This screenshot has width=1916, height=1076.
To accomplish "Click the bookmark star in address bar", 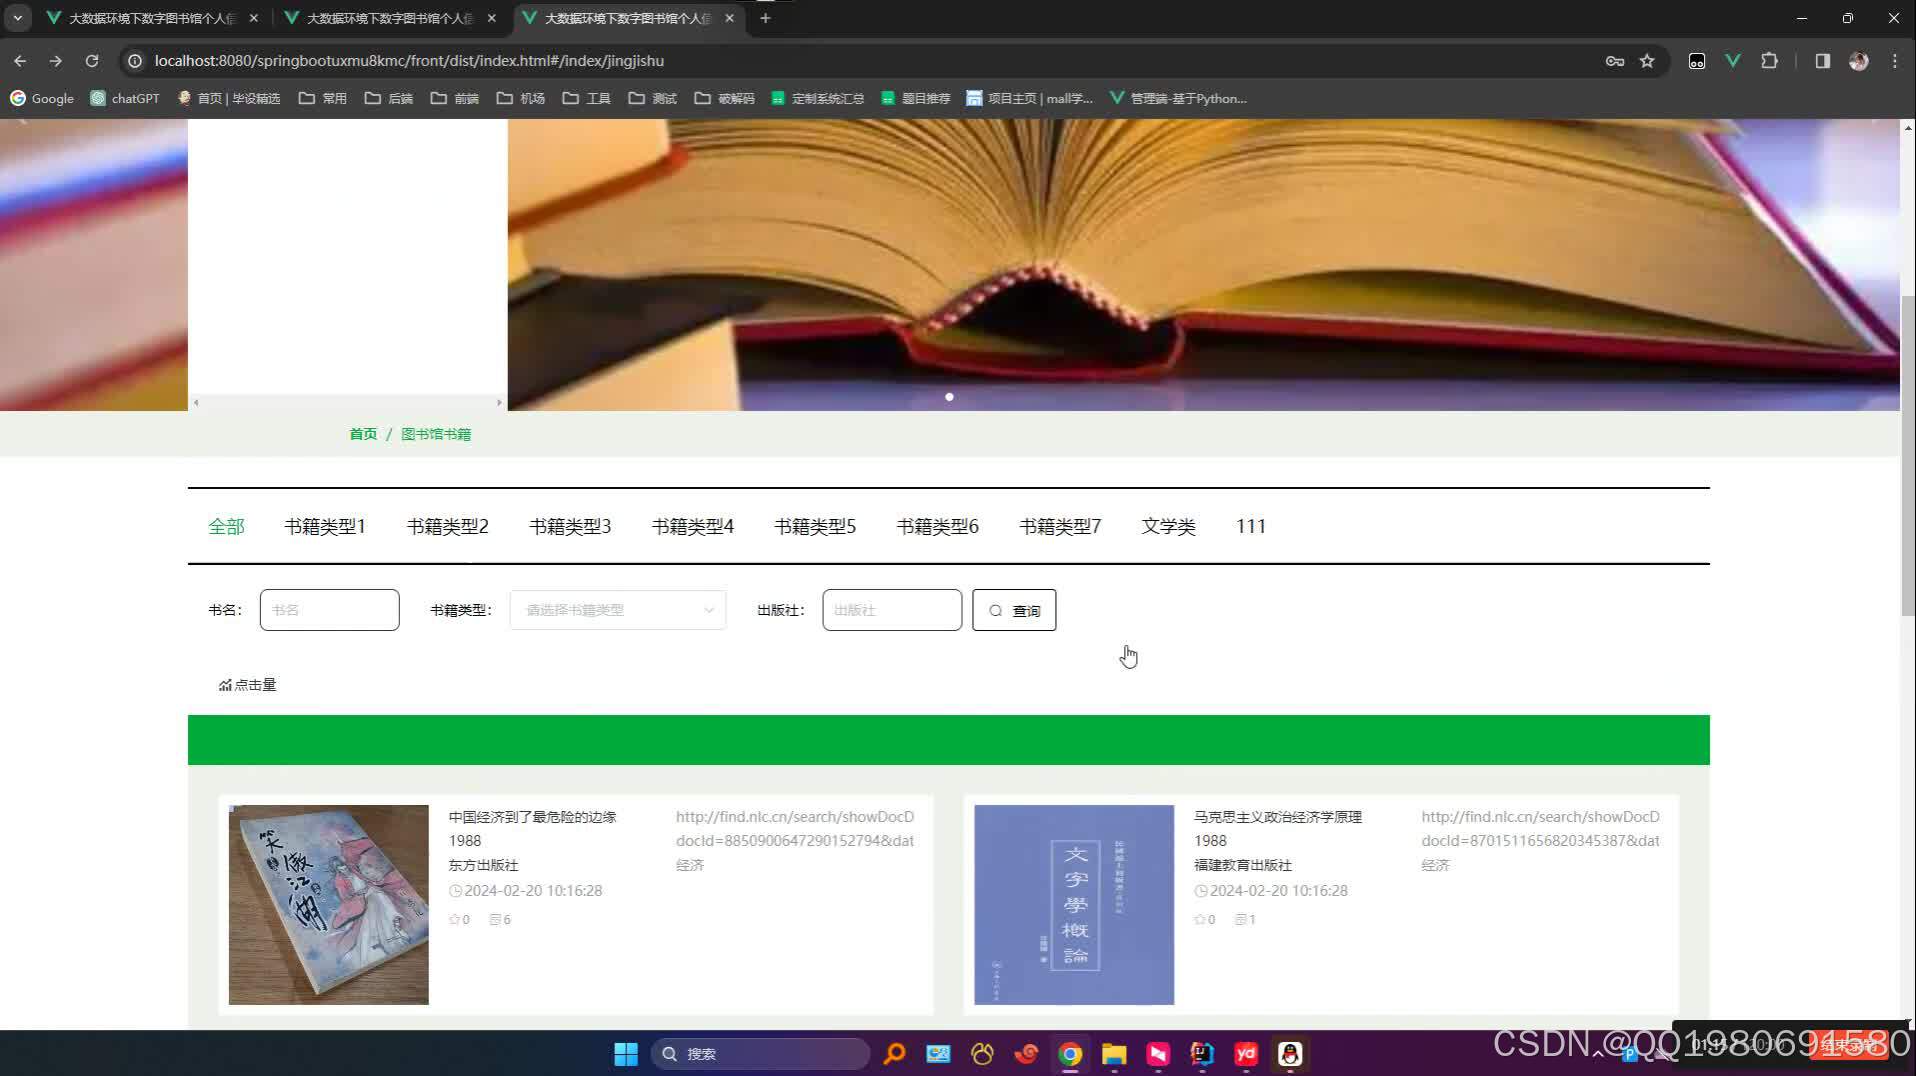I will click(1646, 61).
